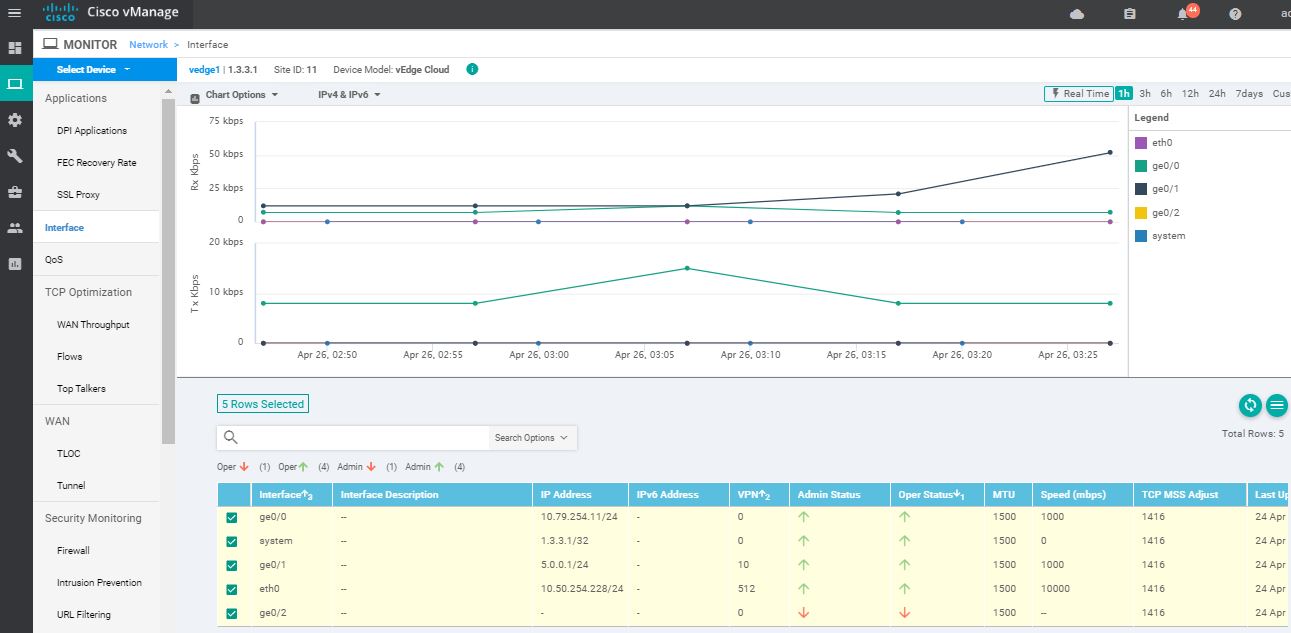
Task: Click the Oper up green arrow filter
Action: (304, 467)
